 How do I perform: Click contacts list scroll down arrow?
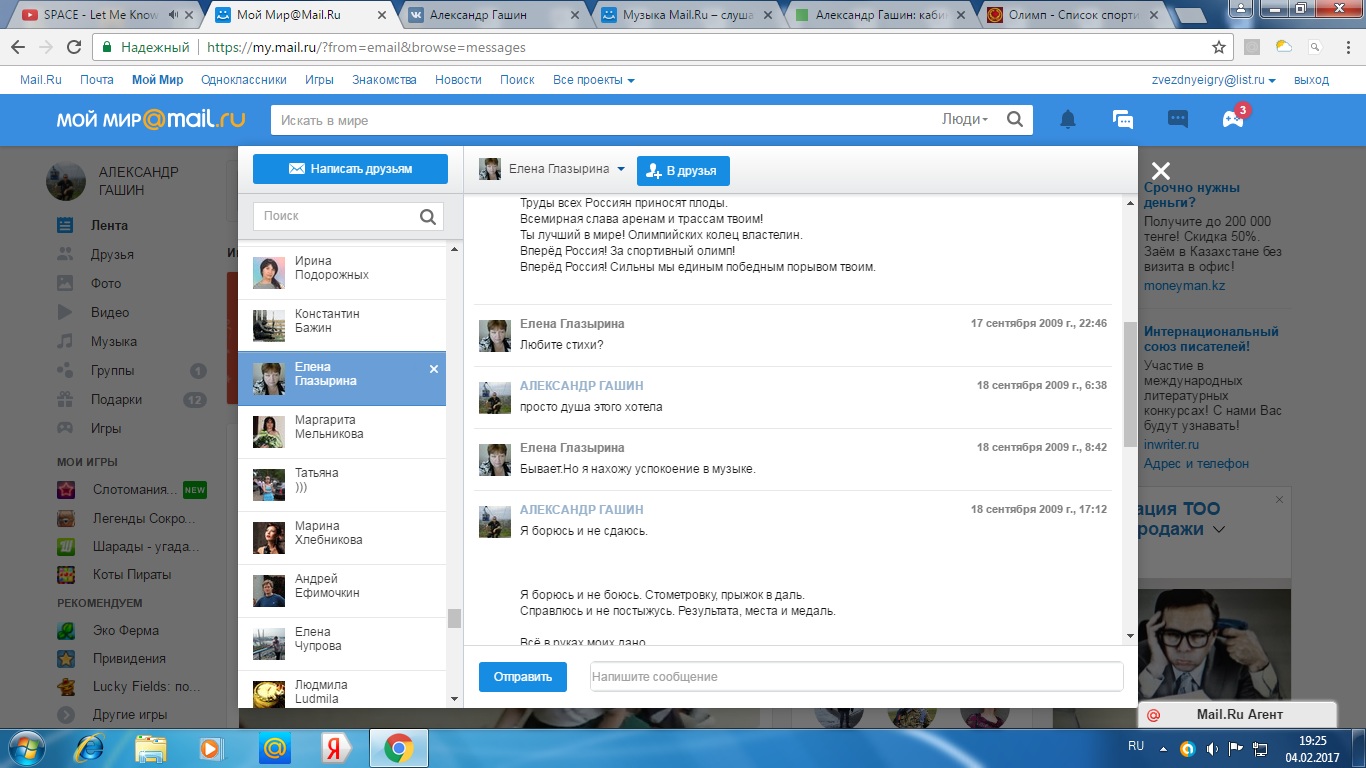454,699
